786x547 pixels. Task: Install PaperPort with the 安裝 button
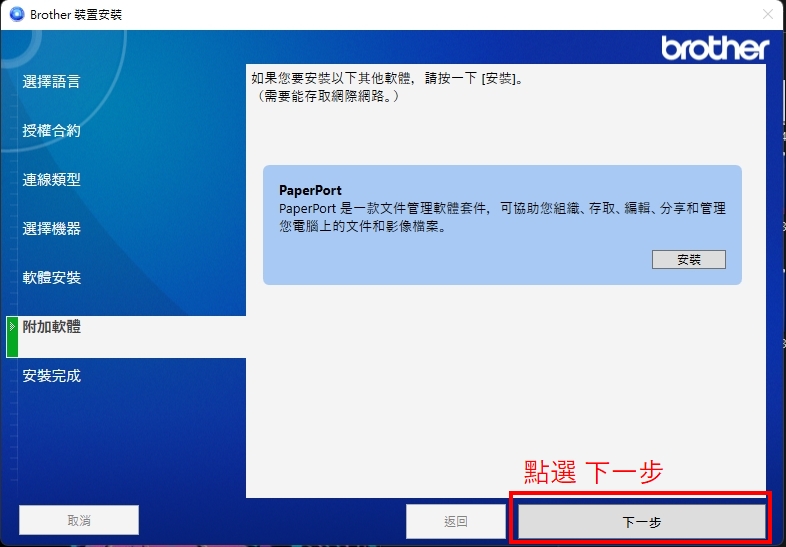[x=688, y=259]
